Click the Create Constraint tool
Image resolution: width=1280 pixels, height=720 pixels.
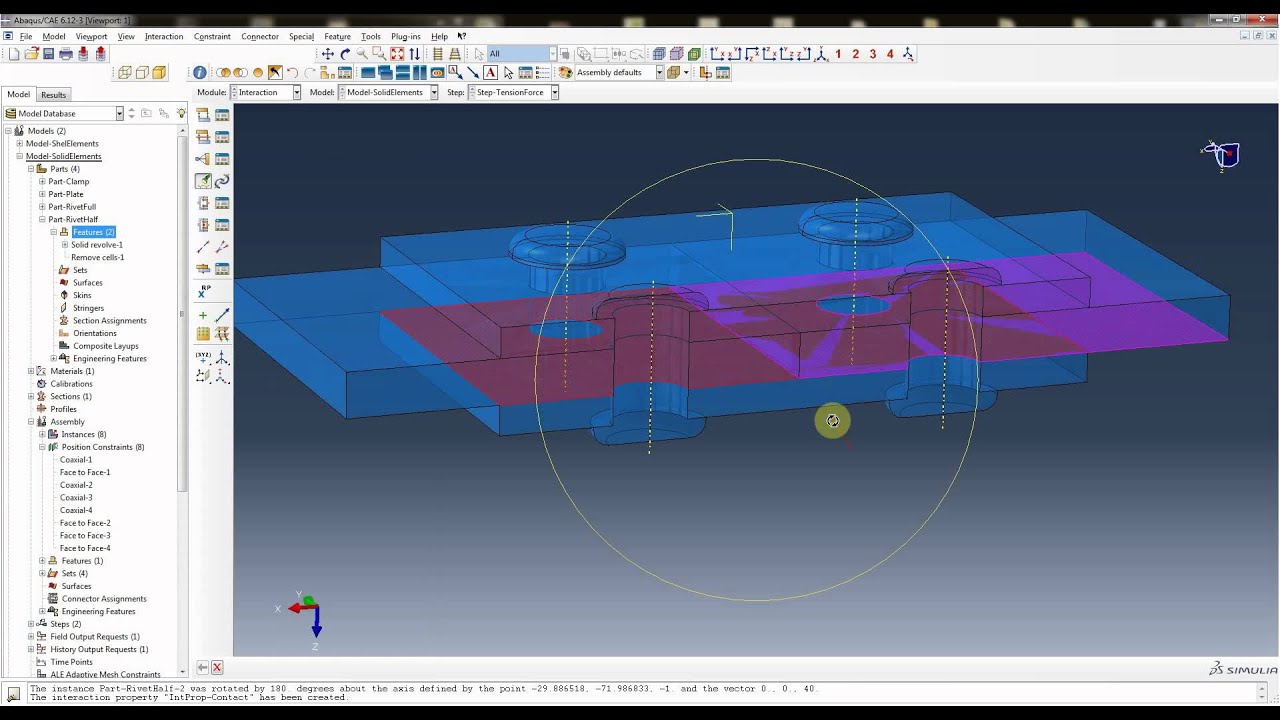click(x=204, y=159)
